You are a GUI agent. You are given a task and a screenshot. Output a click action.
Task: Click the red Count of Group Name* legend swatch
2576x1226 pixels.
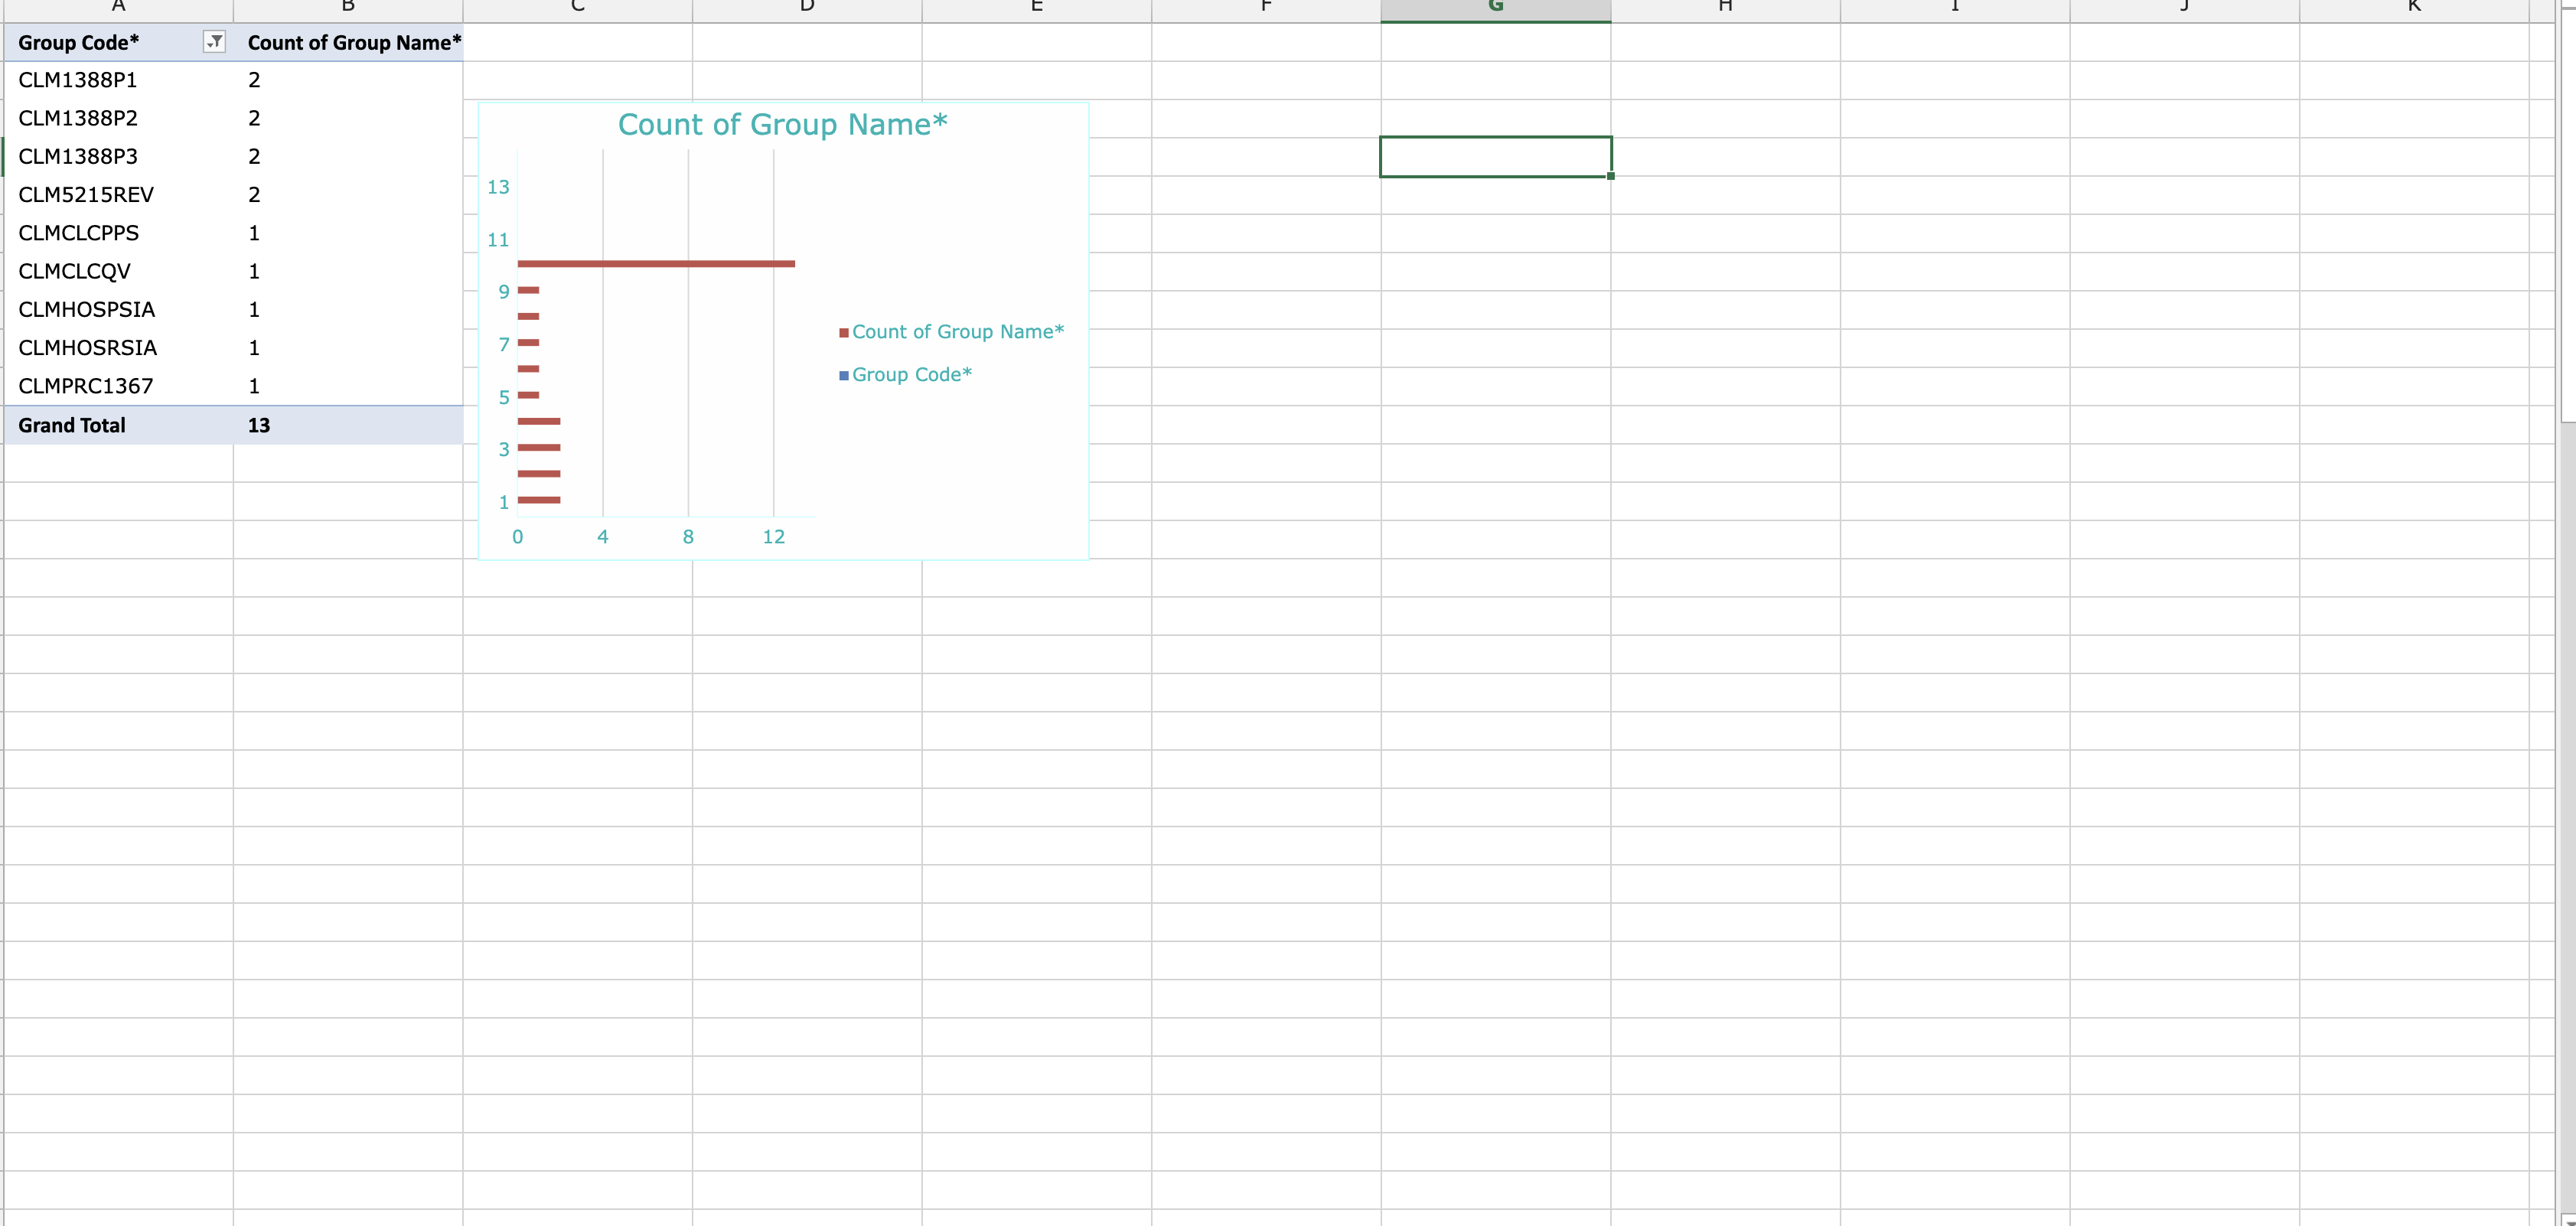coord(844,333)
